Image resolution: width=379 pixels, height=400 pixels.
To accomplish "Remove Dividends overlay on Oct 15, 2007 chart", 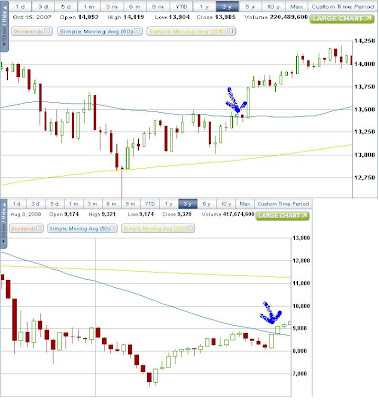I will tap(47, 31).
